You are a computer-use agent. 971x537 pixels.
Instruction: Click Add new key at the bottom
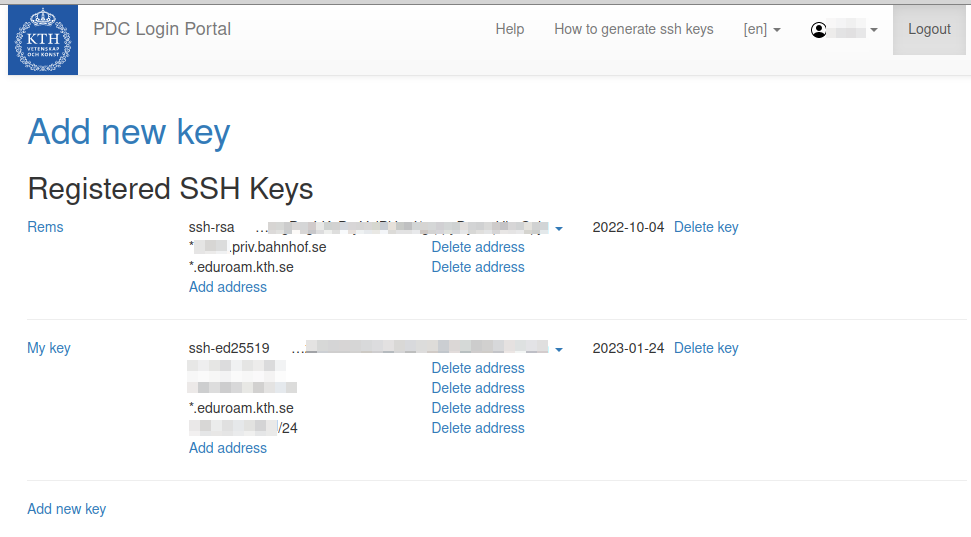tap(66, 509)
